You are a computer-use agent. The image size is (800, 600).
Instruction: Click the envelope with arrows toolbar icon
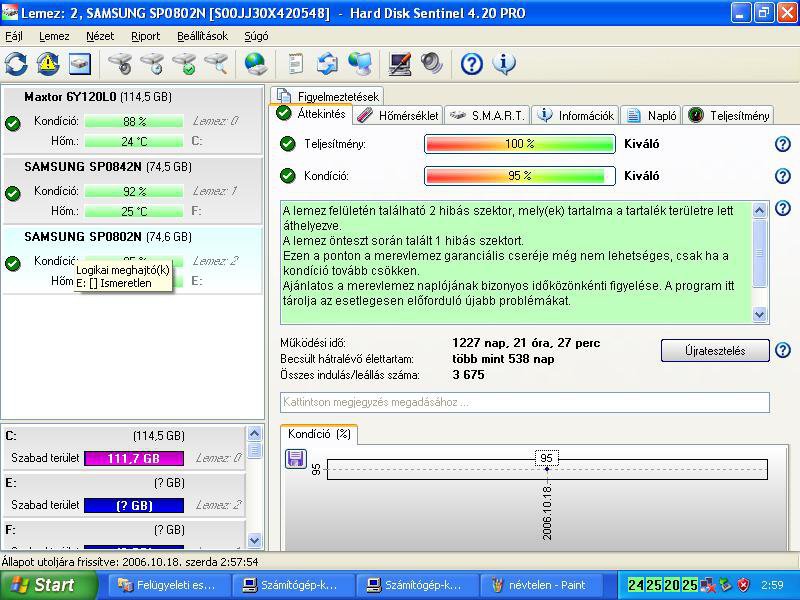click(327, 64)
